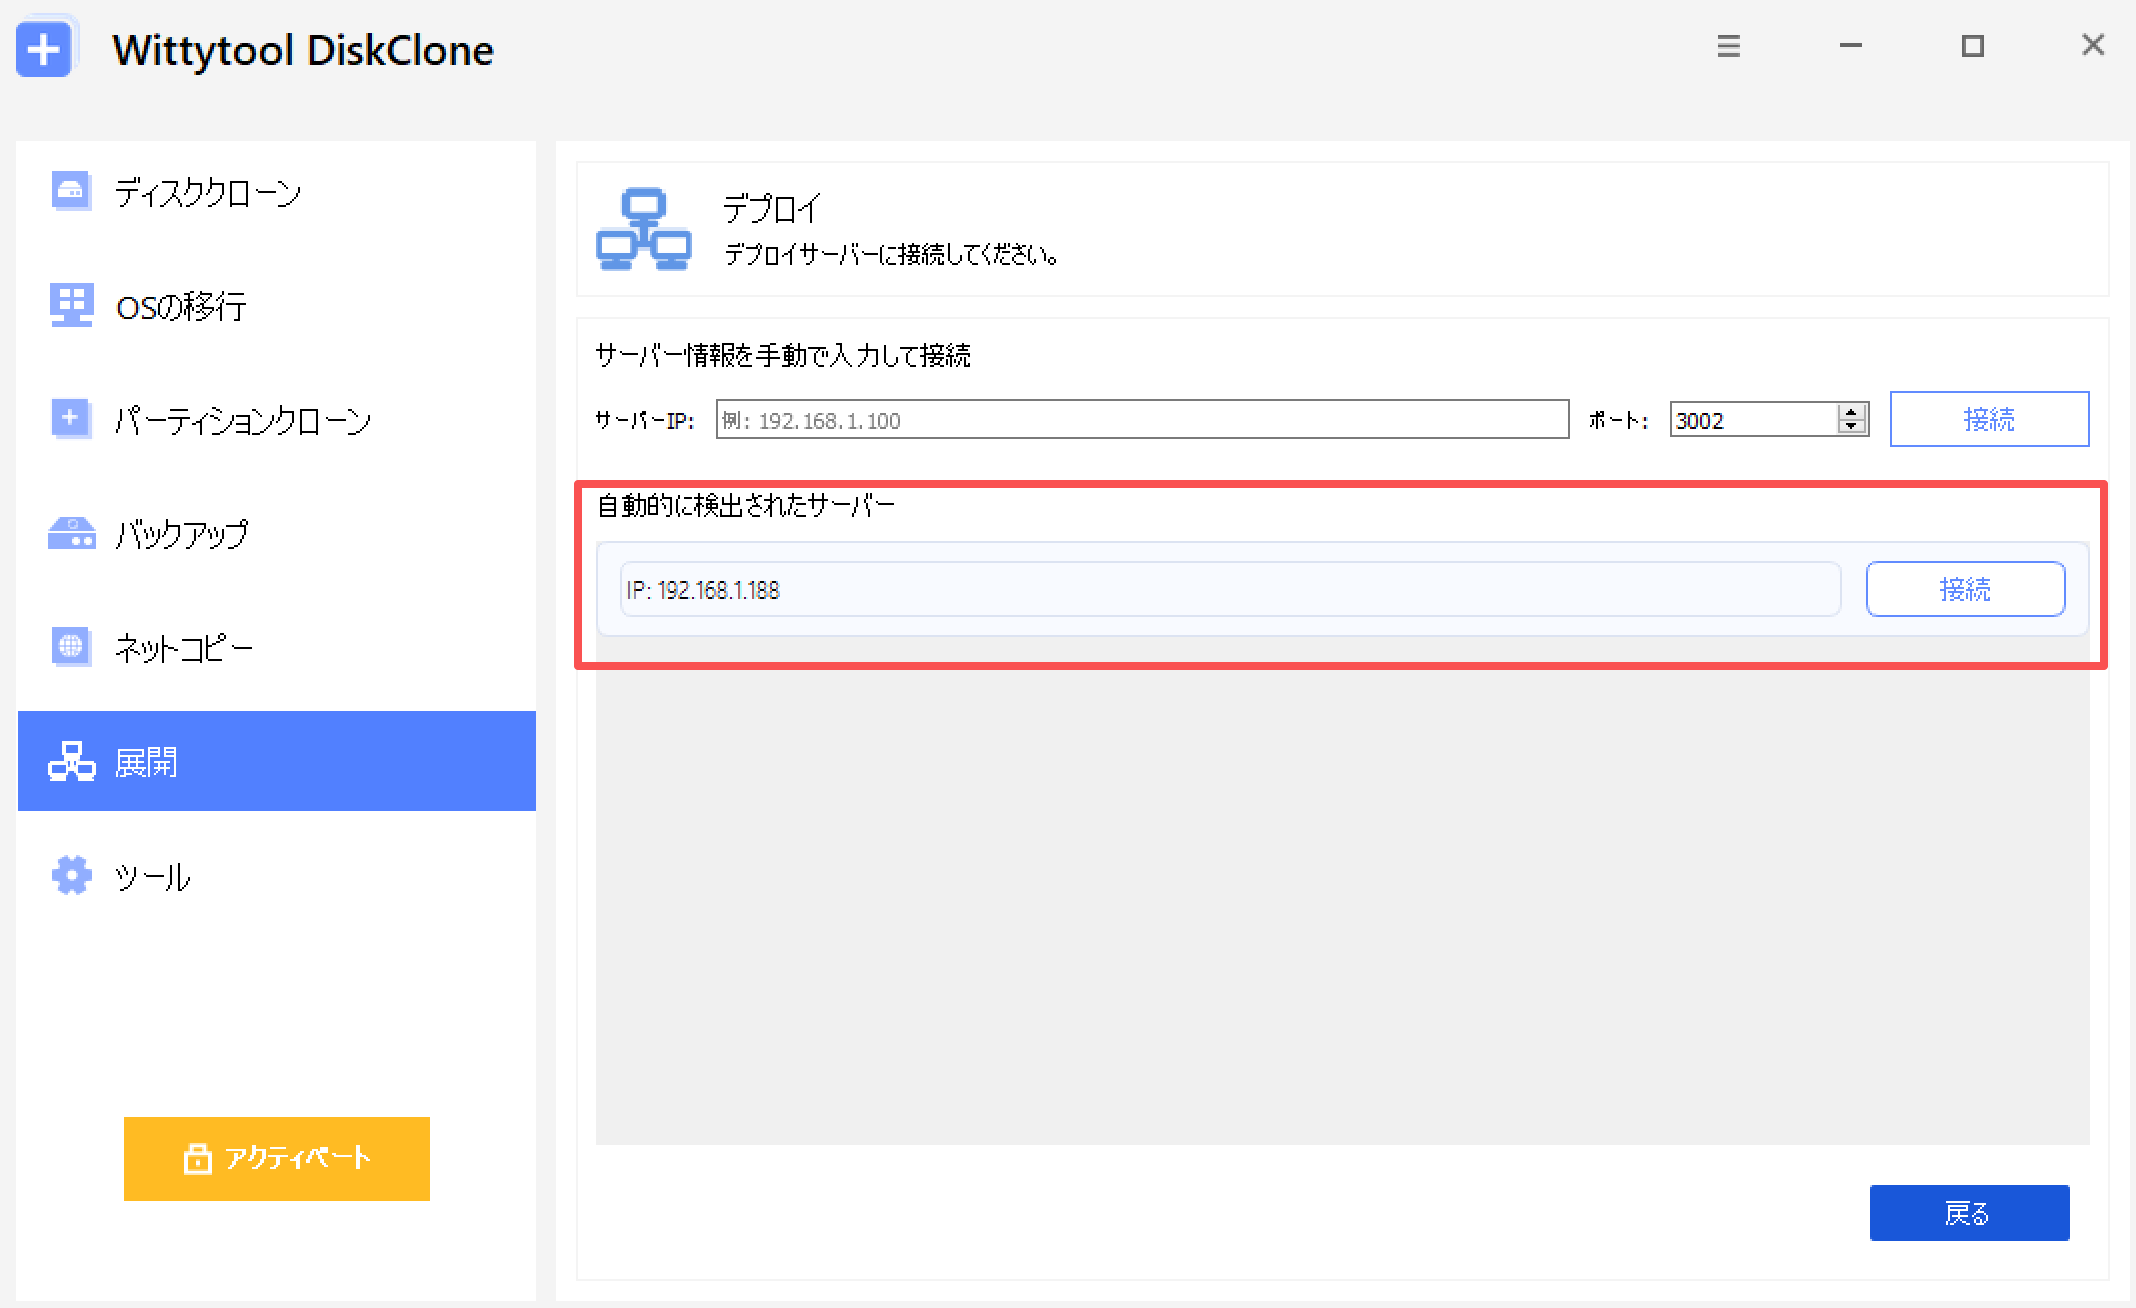
Task: Select the パーティションクローン plus icon
Action: coord(71,418)
